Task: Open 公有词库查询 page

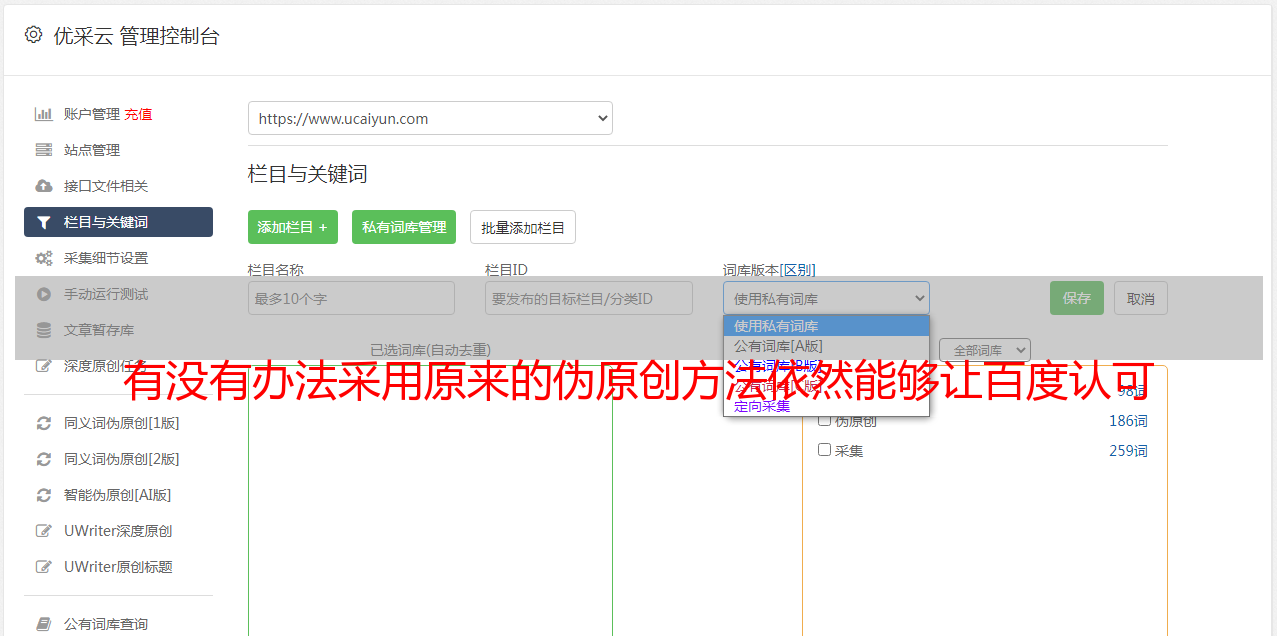Action: [x=106, y=624]
